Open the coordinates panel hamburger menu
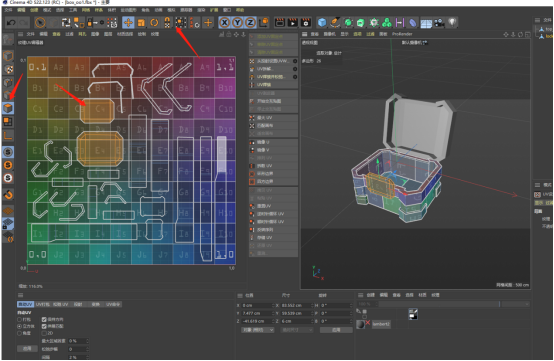 point(240,295)
